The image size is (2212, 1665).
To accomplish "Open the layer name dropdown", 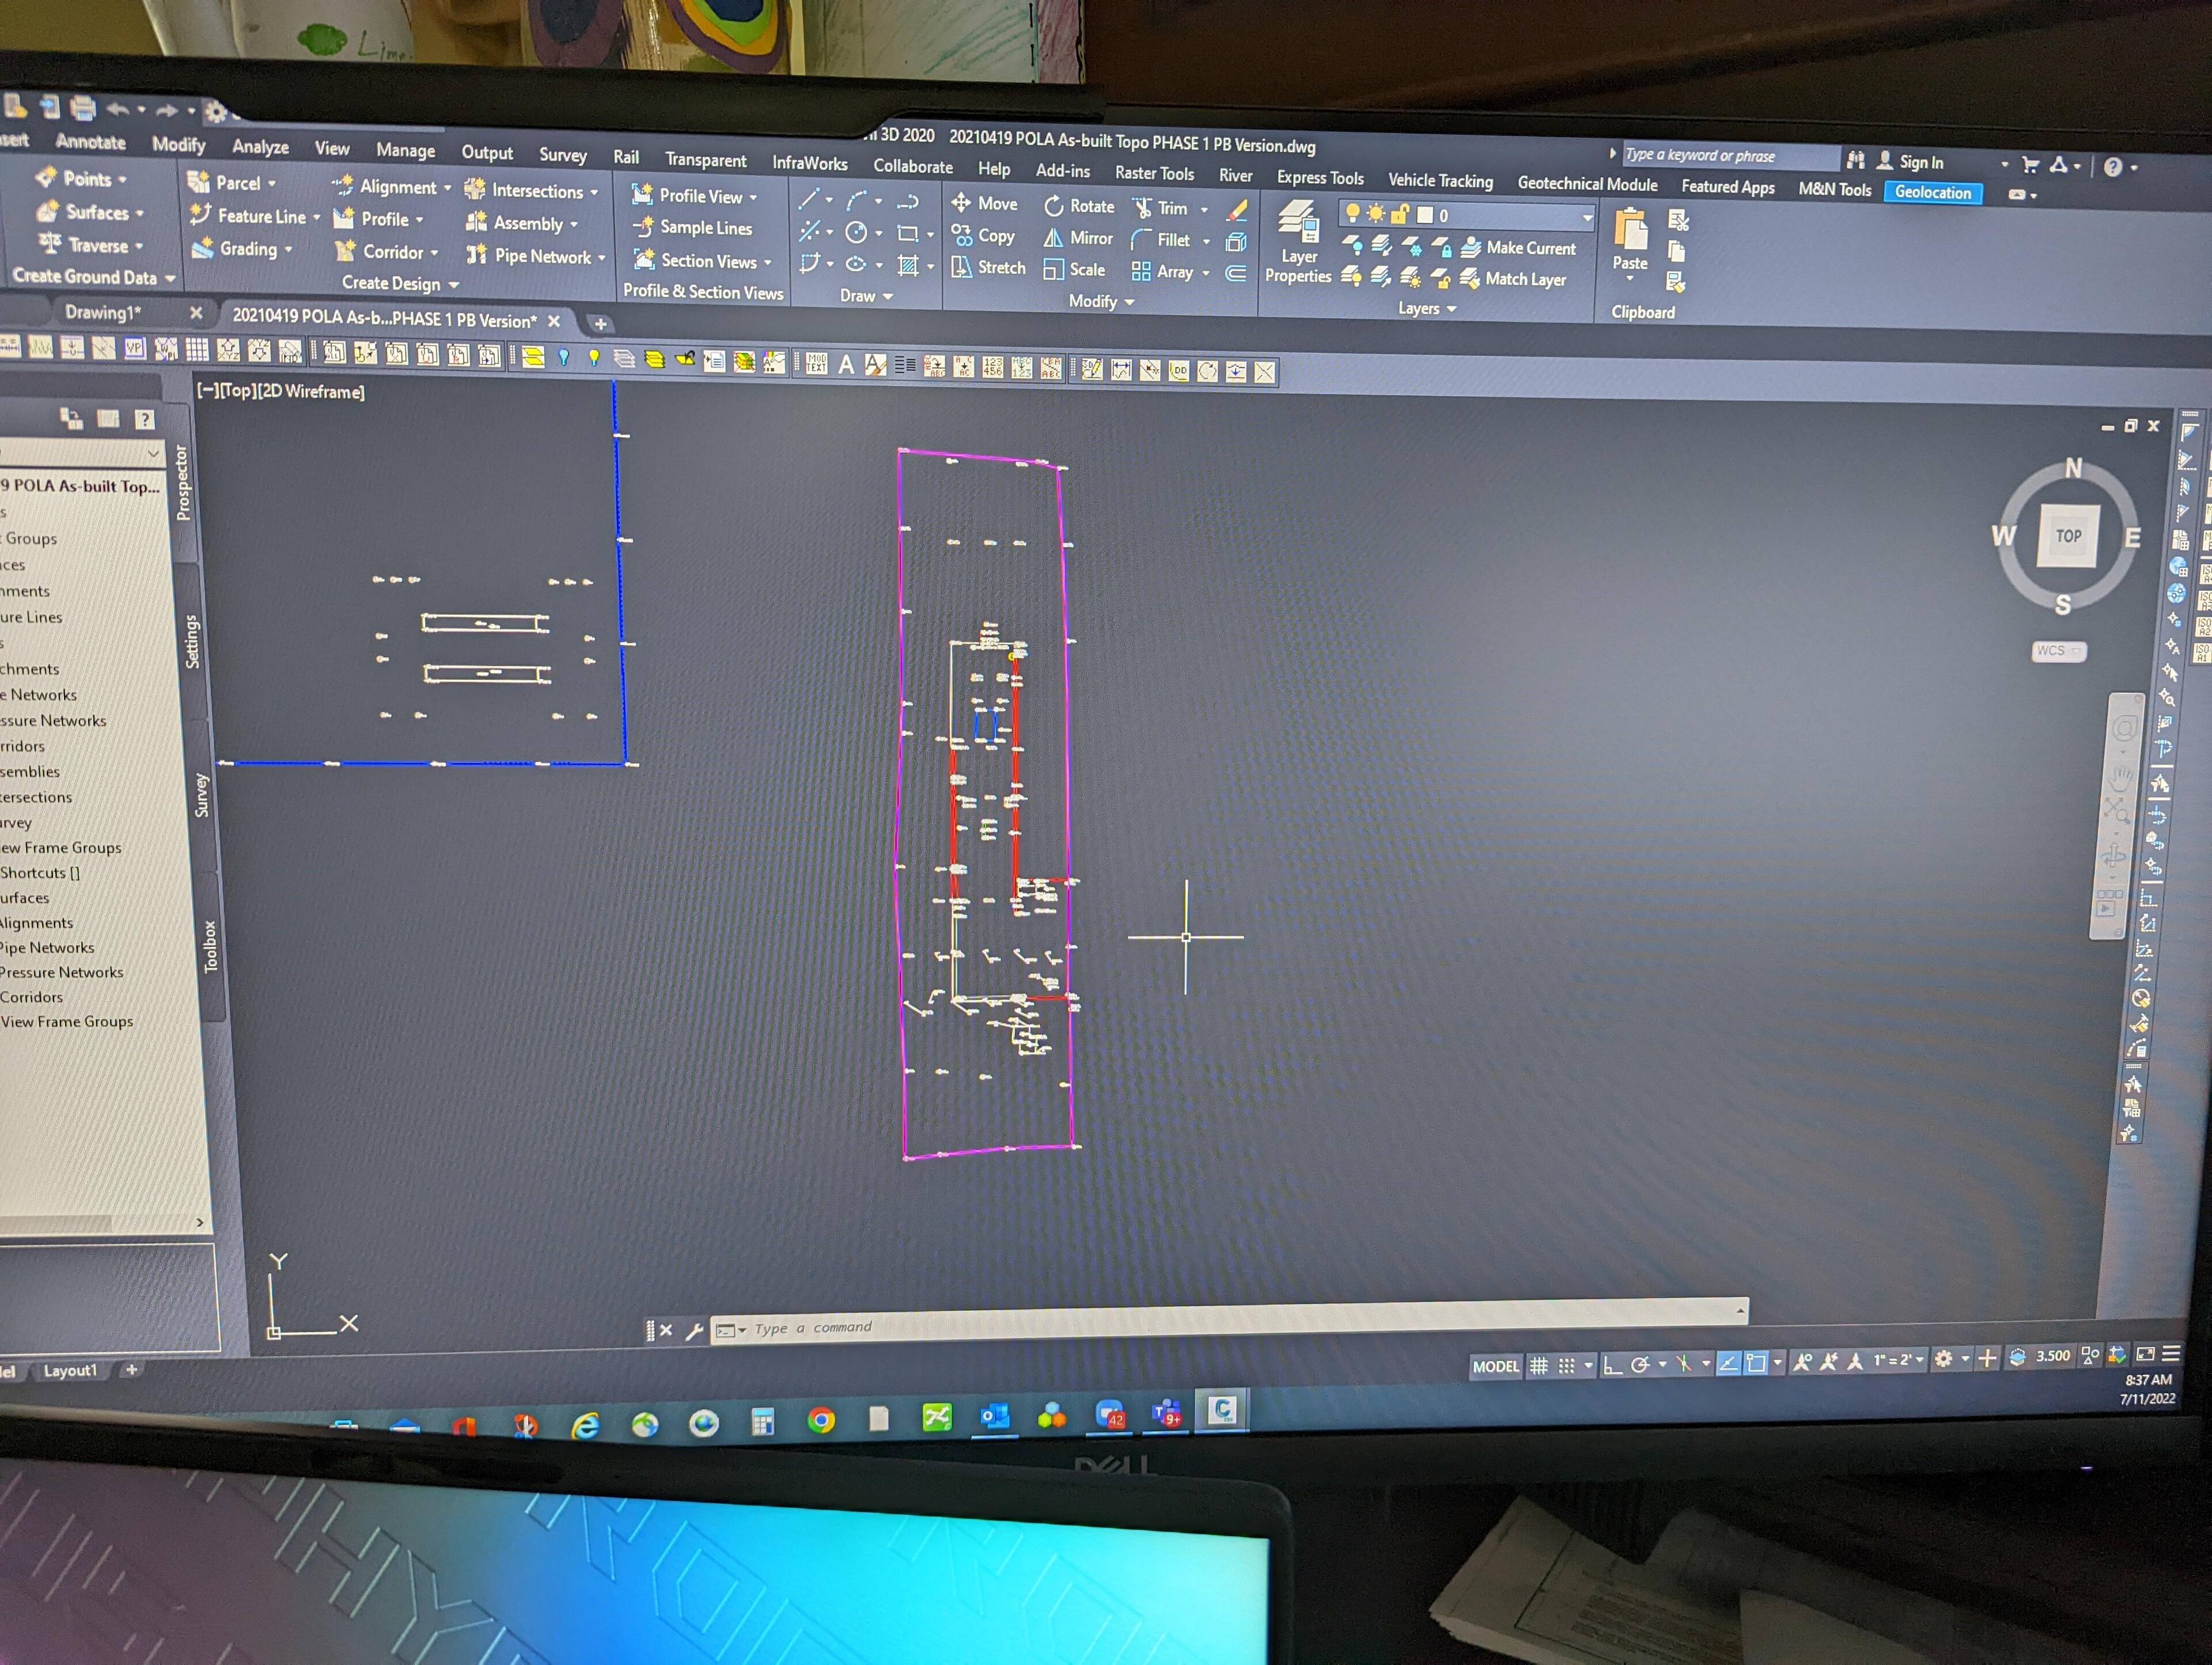I will tap(1587, 217).
